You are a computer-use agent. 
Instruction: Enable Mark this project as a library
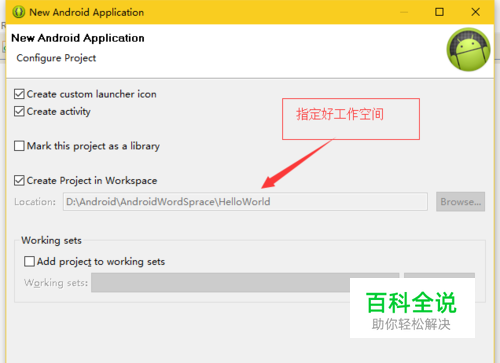pyautogui.click(x=19, y=146)
